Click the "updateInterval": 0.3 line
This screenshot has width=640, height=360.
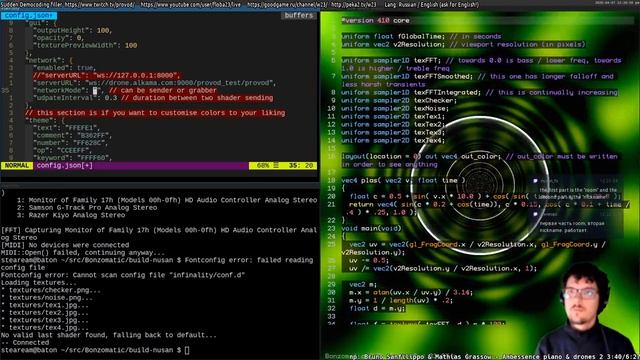click(x=153, y=98)
